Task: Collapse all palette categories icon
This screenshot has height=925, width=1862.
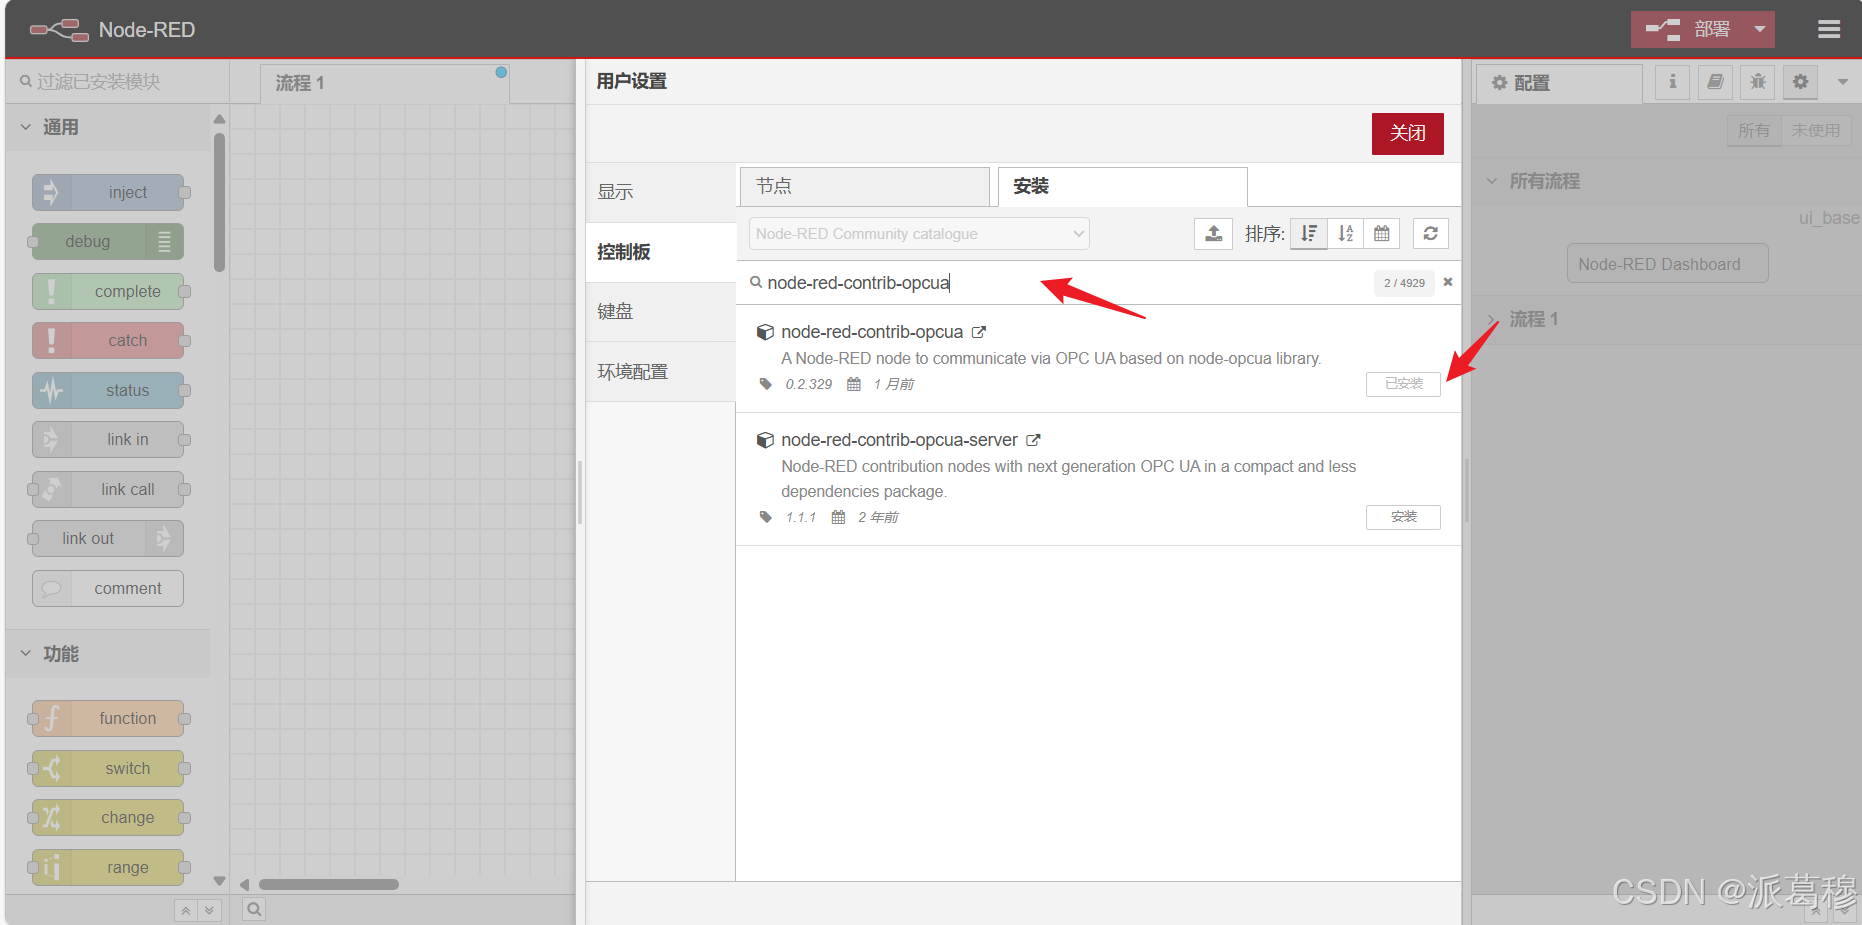Action: (186, 911)
